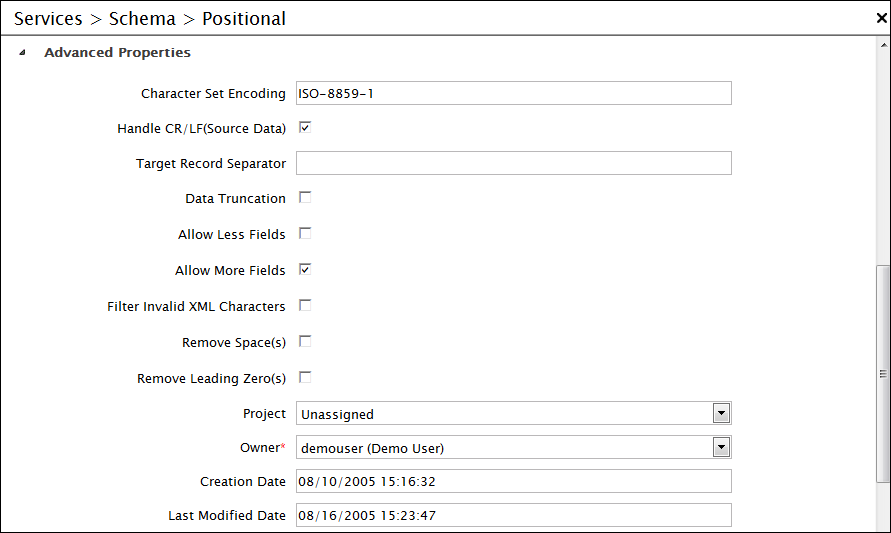This screenshot has height=533, width=891.
Task: Click the Target Record Separator field
Action: point(513,163)
